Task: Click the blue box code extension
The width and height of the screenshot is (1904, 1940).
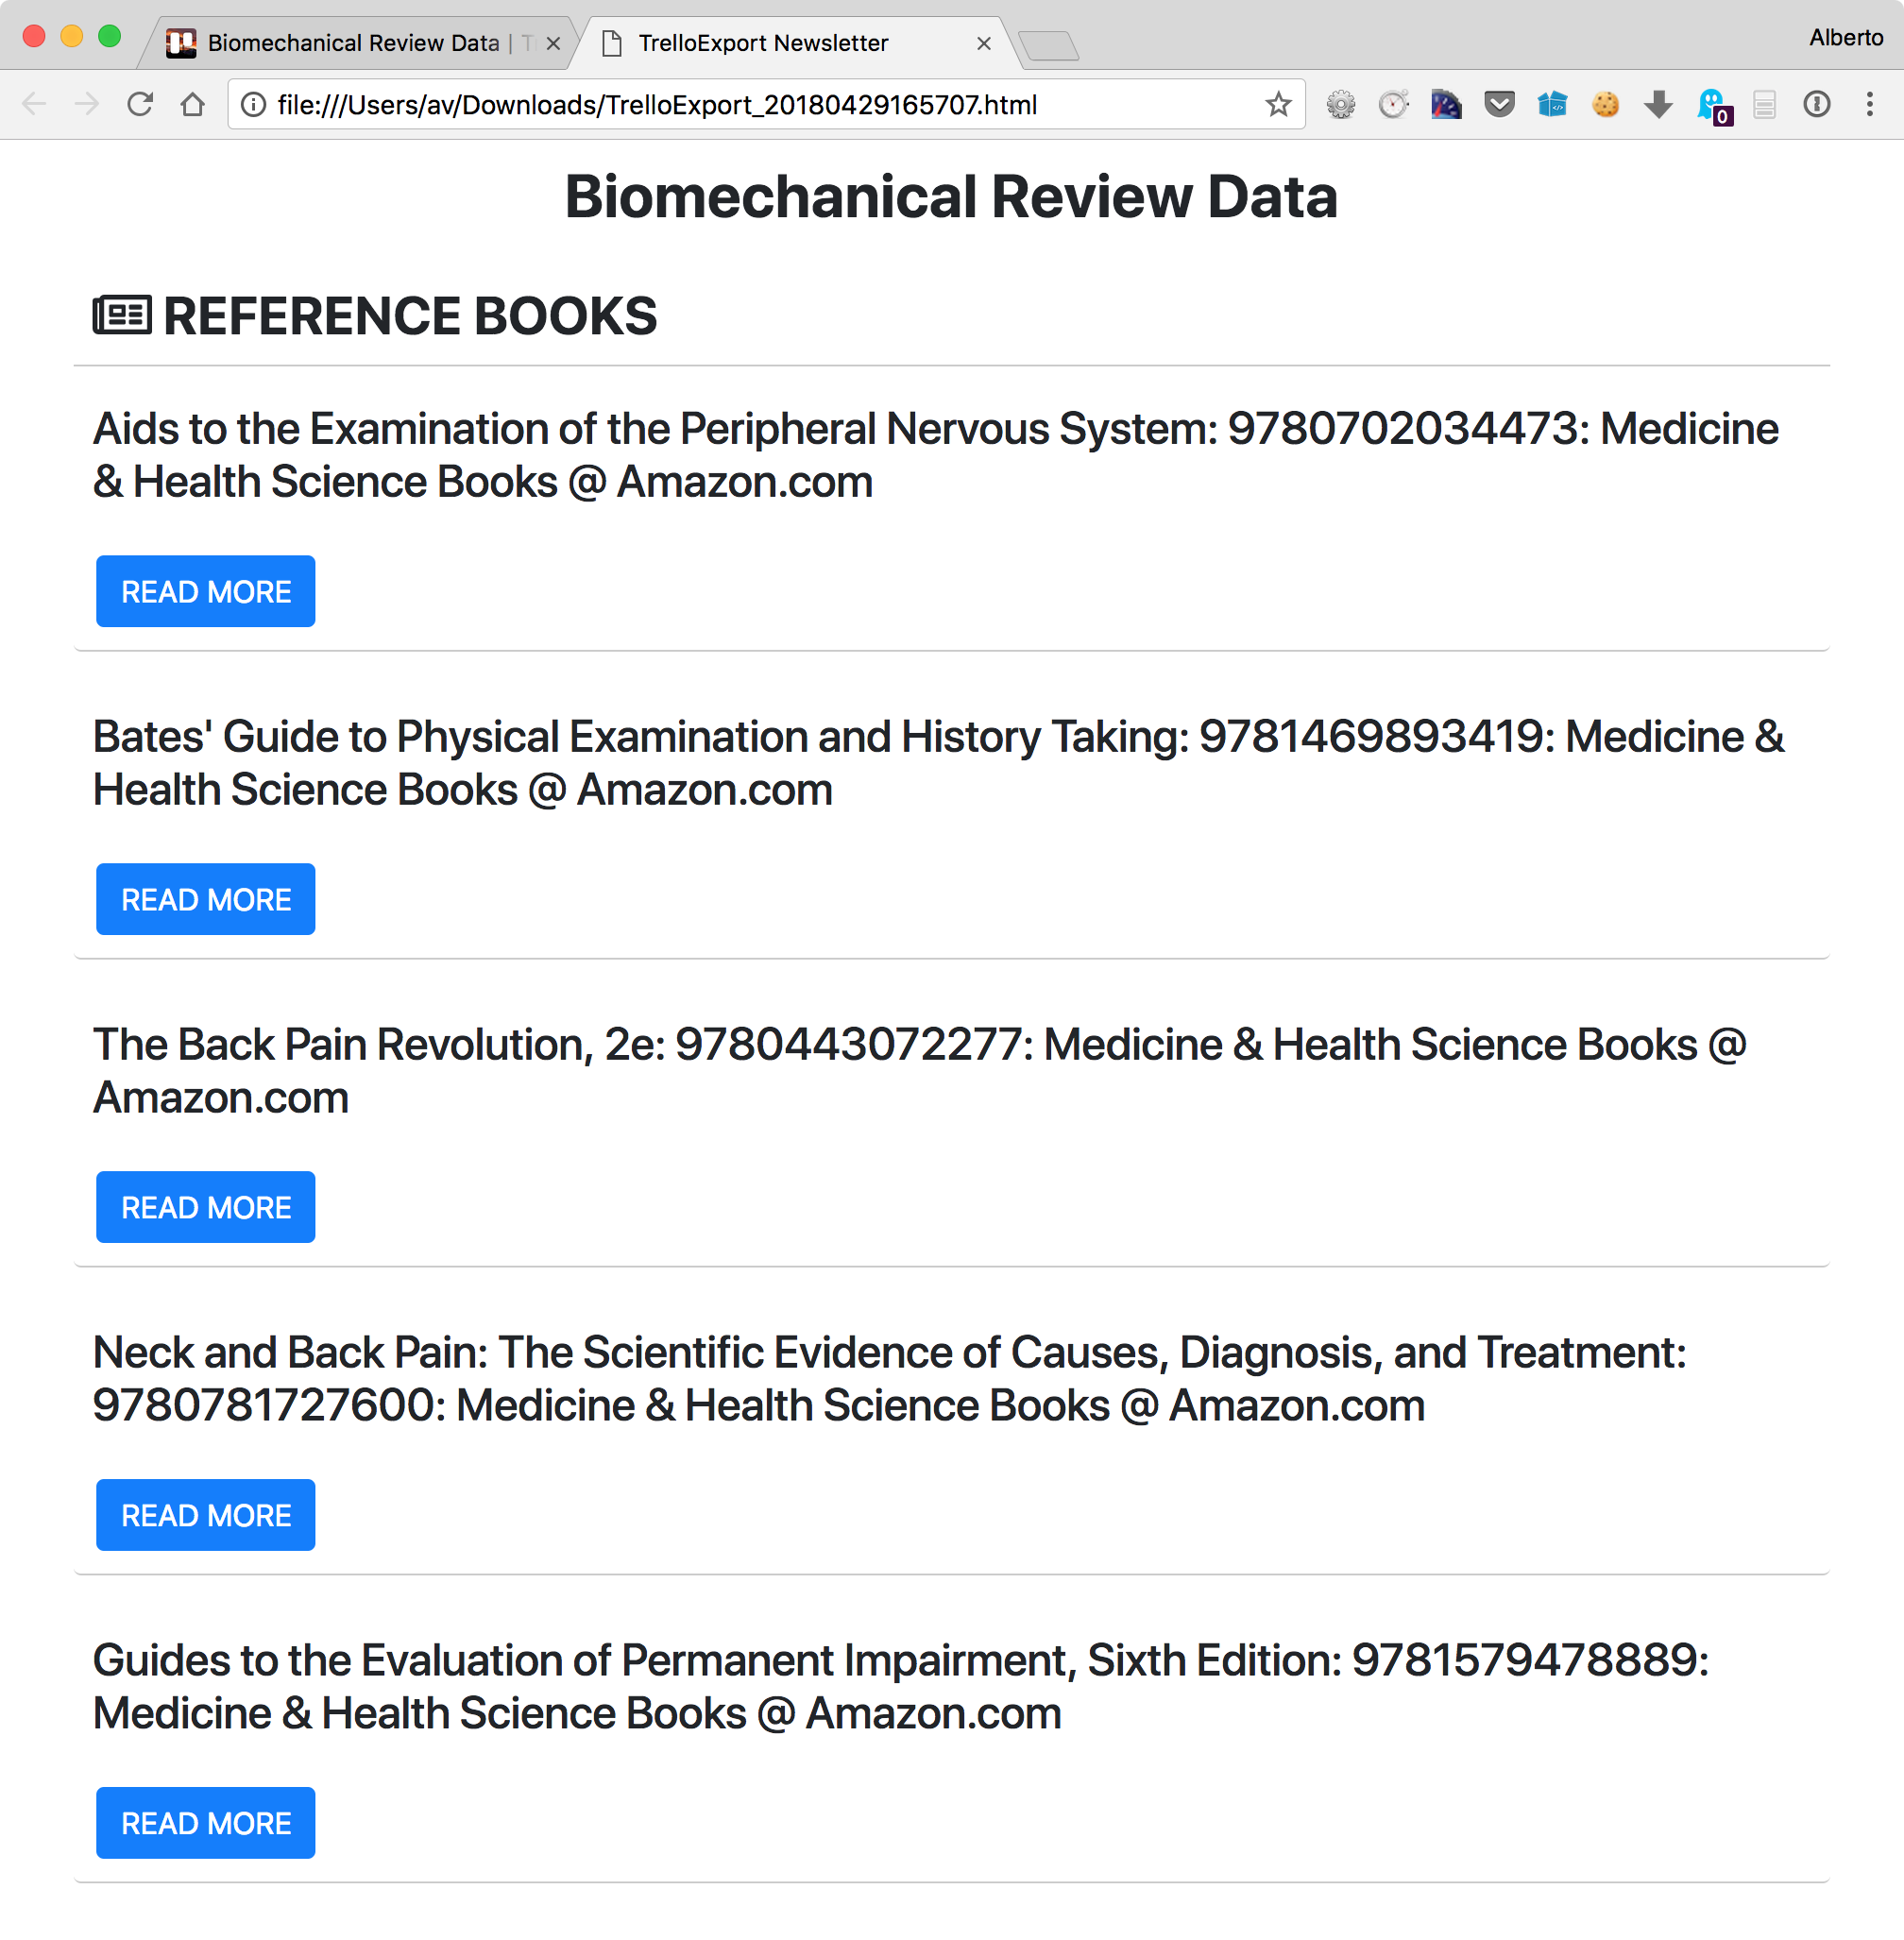Action: (1552, 104)
